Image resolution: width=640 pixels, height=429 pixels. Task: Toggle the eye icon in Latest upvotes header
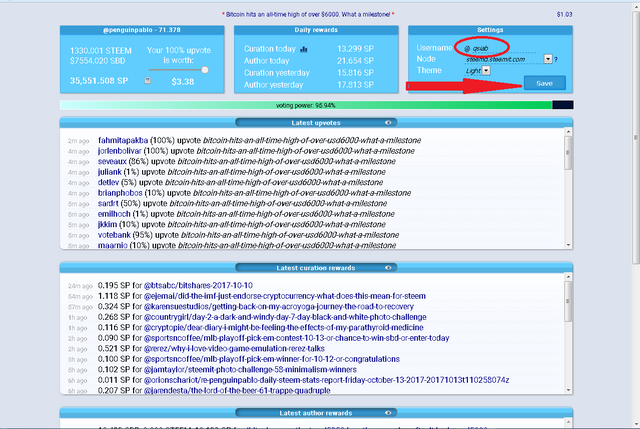point(388,122)
